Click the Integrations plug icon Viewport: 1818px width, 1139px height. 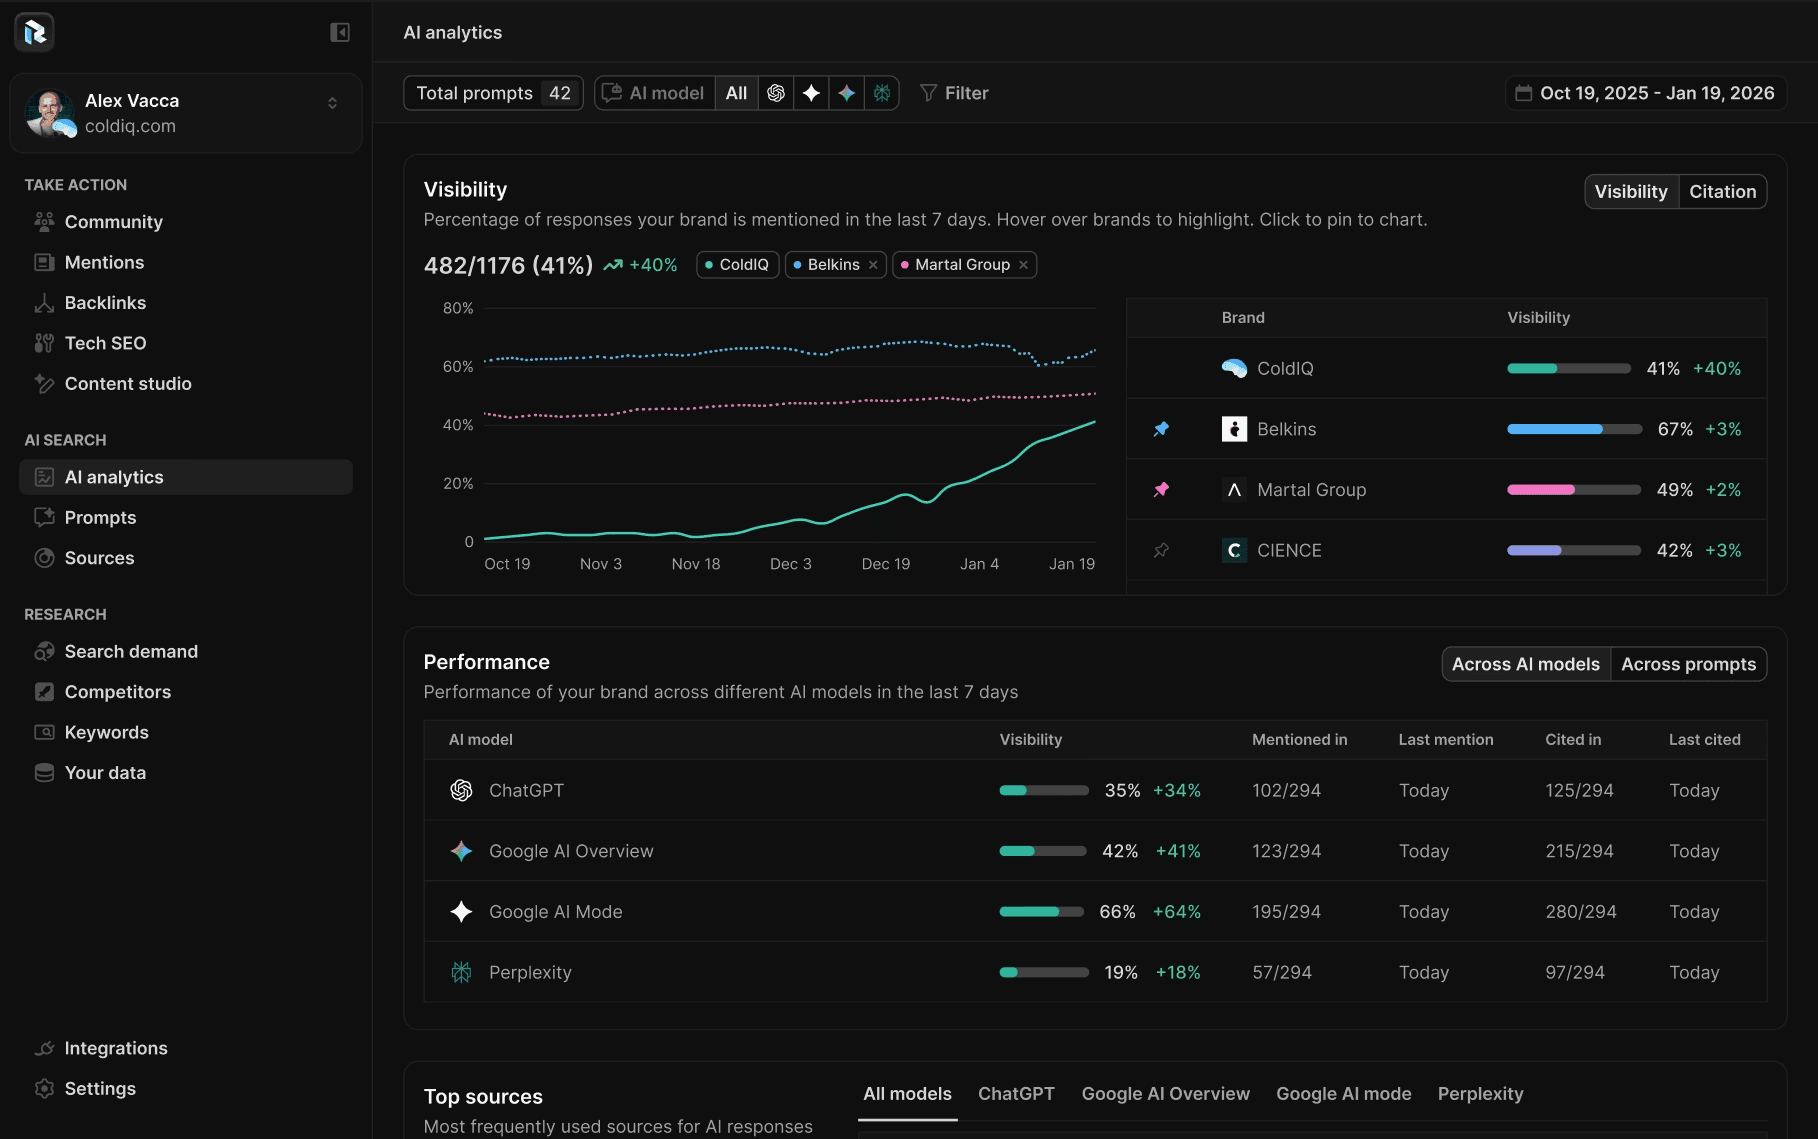pyautogui.click(x=44, y=1048)
